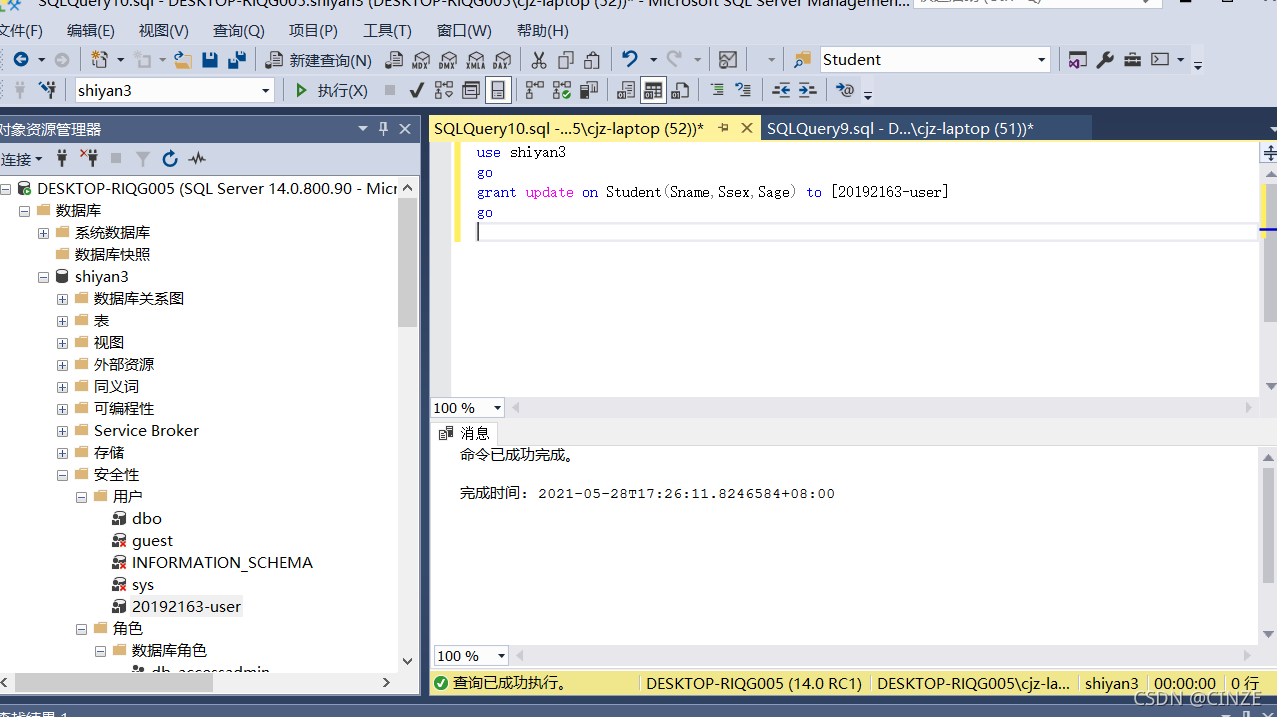Open the Activity Monitor icon
This screenshot has width=1277, height=717.
coord(728,60)
